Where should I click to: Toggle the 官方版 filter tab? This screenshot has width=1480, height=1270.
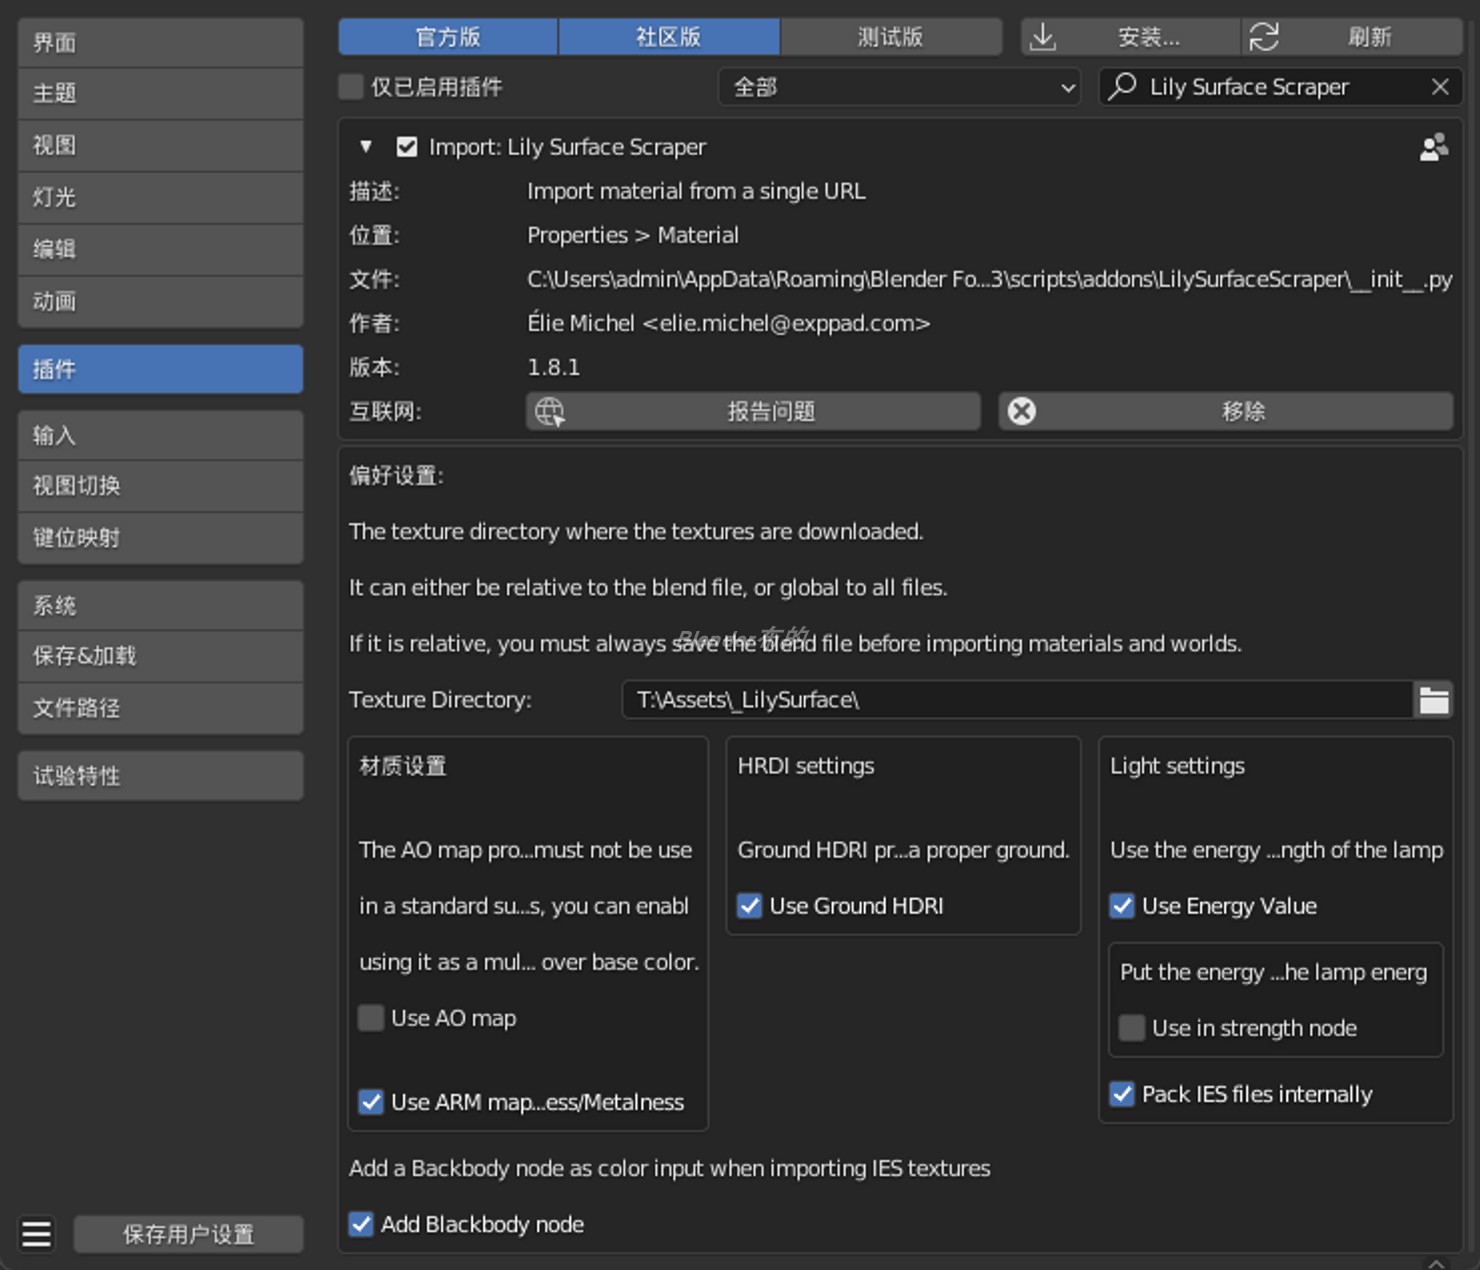448,37
